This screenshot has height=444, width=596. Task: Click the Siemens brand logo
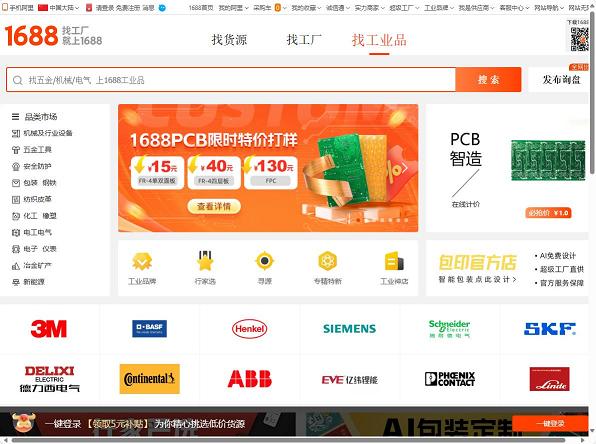349,329
